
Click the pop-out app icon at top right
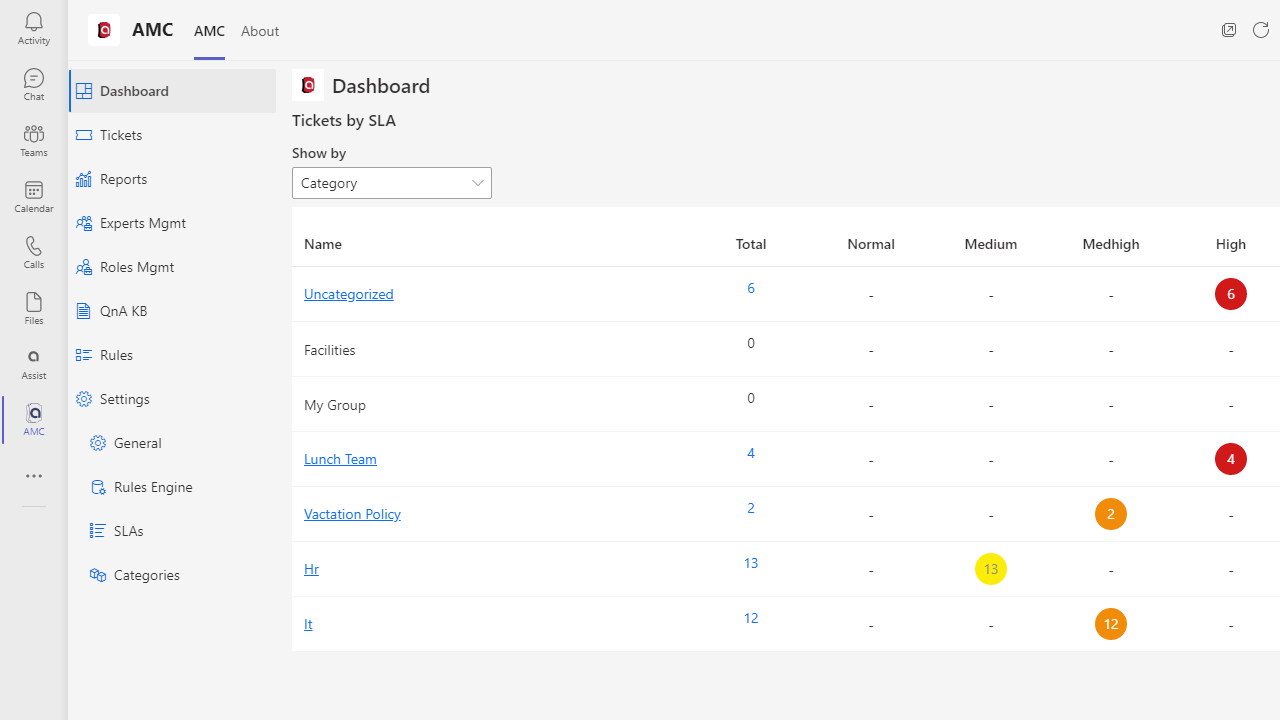(x=1229, y=30)
